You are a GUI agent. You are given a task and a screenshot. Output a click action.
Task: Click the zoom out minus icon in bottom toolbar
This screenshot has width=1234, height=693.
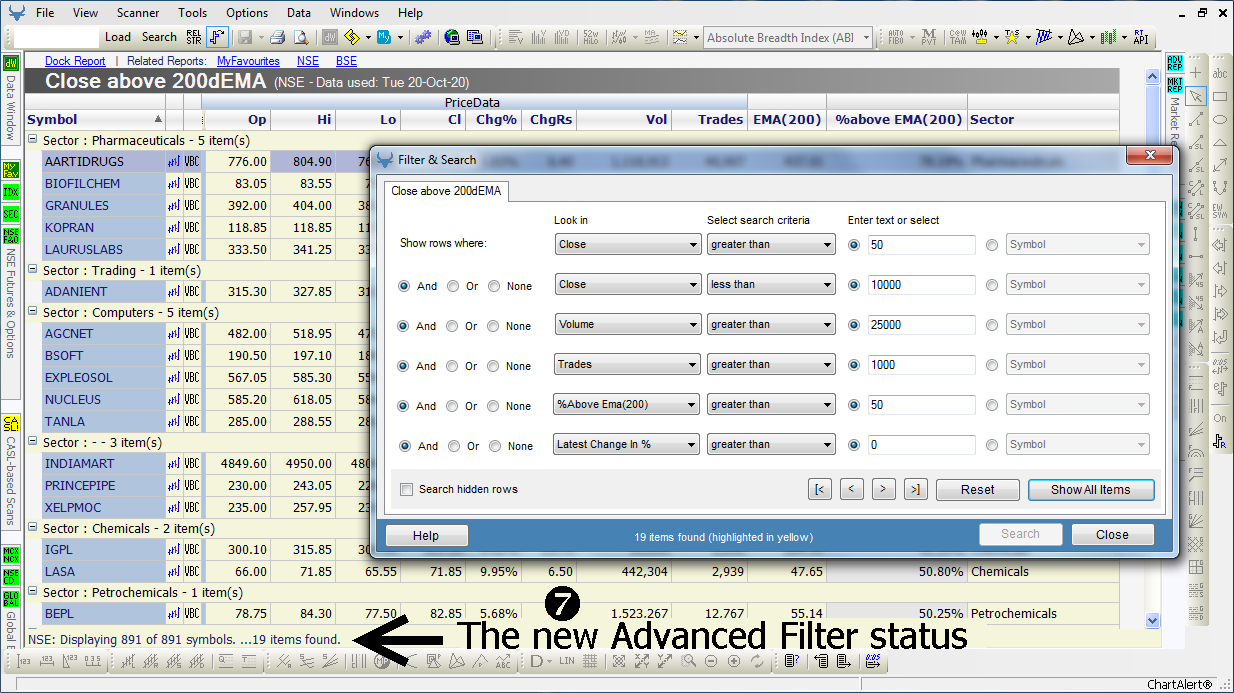[711, 661]
